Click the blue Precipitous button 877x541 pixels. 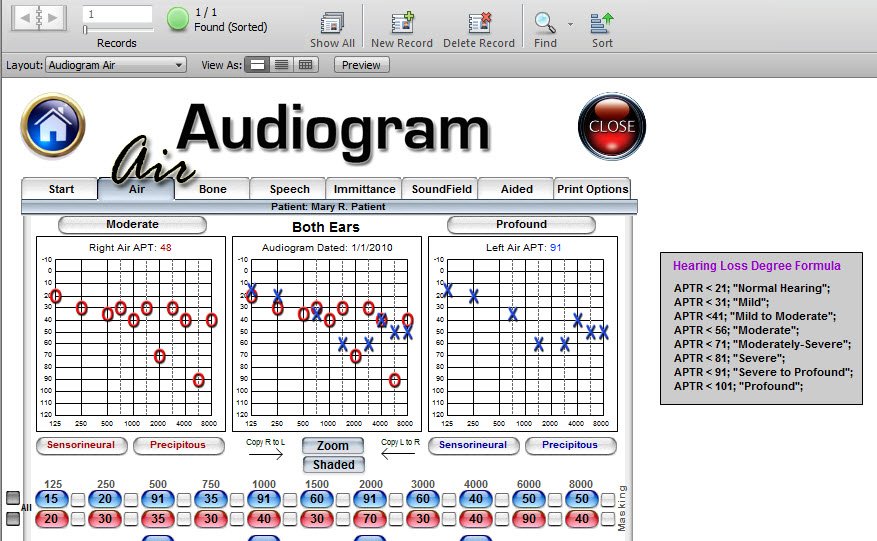(x=570, y=445)
